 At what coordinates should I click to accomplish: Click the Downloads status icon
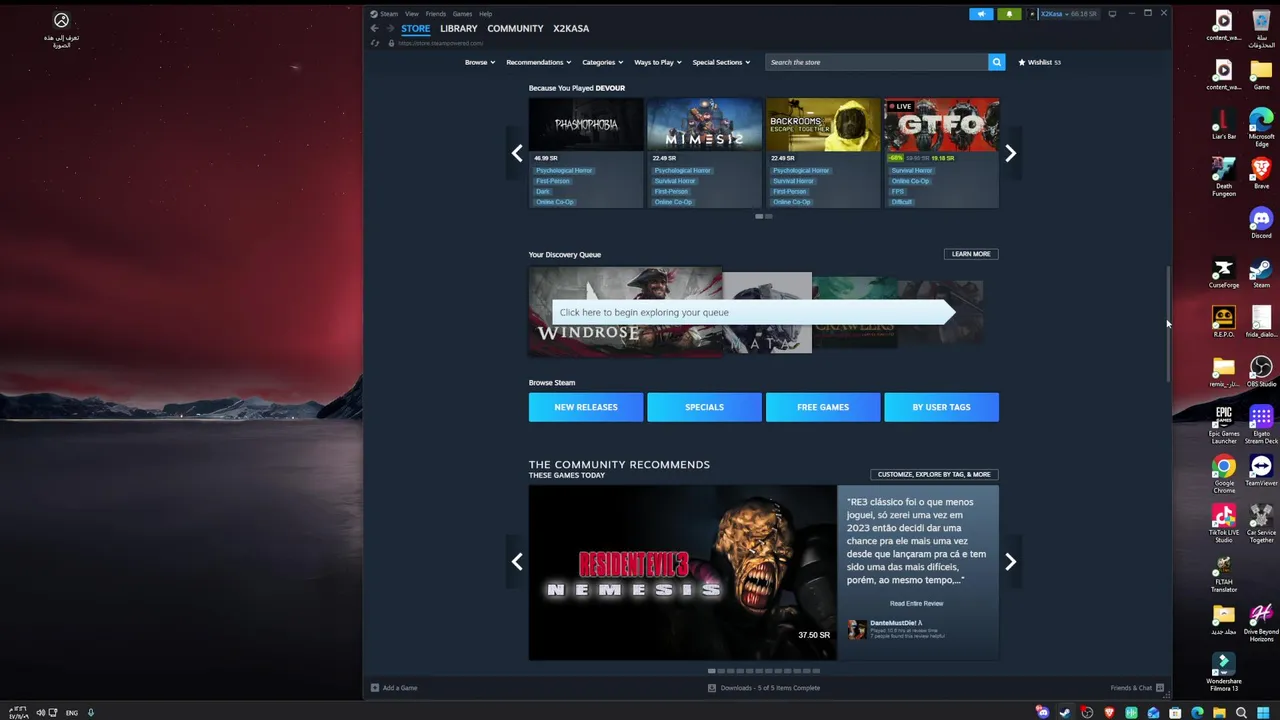(712, 688)
